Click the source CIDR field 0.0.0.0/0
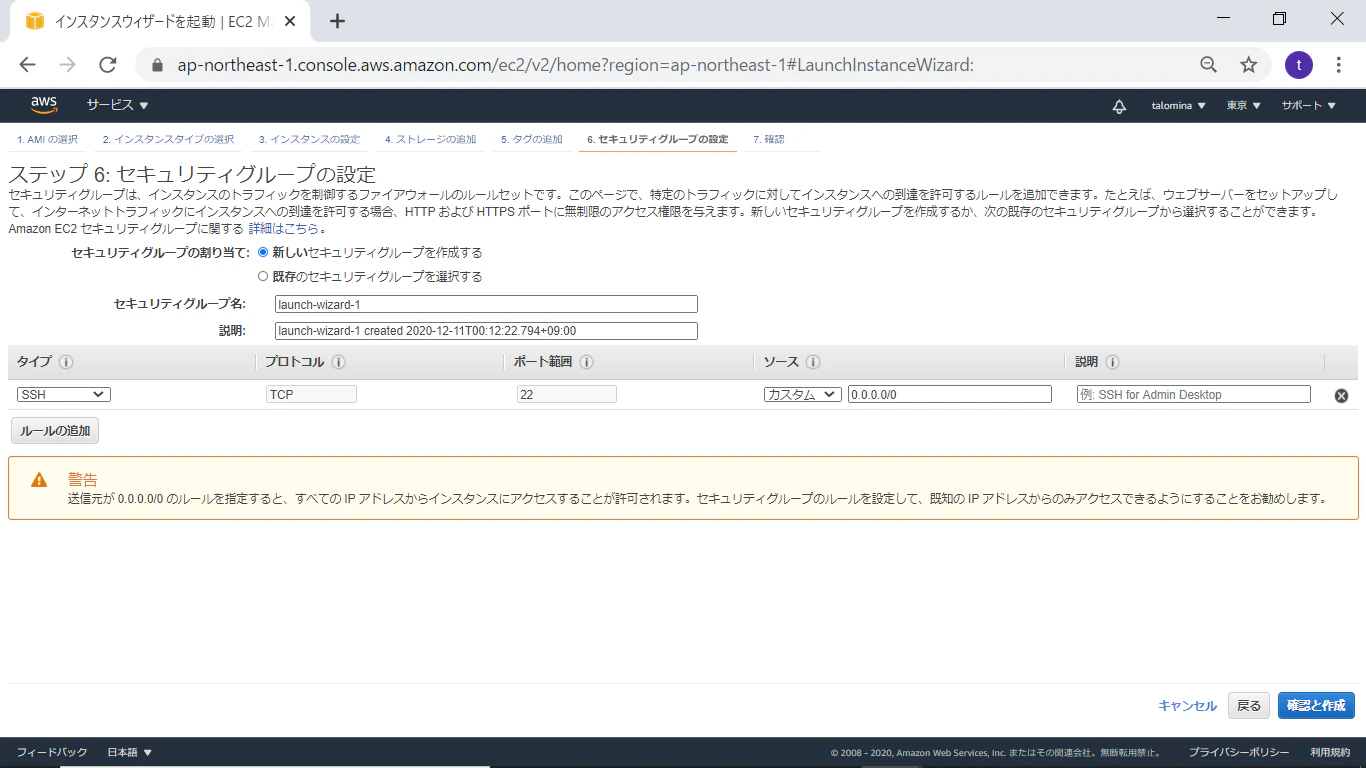Screen dimensions: 1366x768 (x=950, y=395)
